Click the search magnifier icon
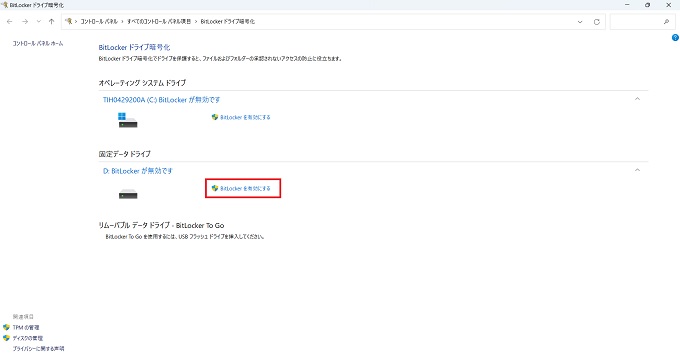Image resolution: width=680 pixels, height=361 pixels. 666,22
